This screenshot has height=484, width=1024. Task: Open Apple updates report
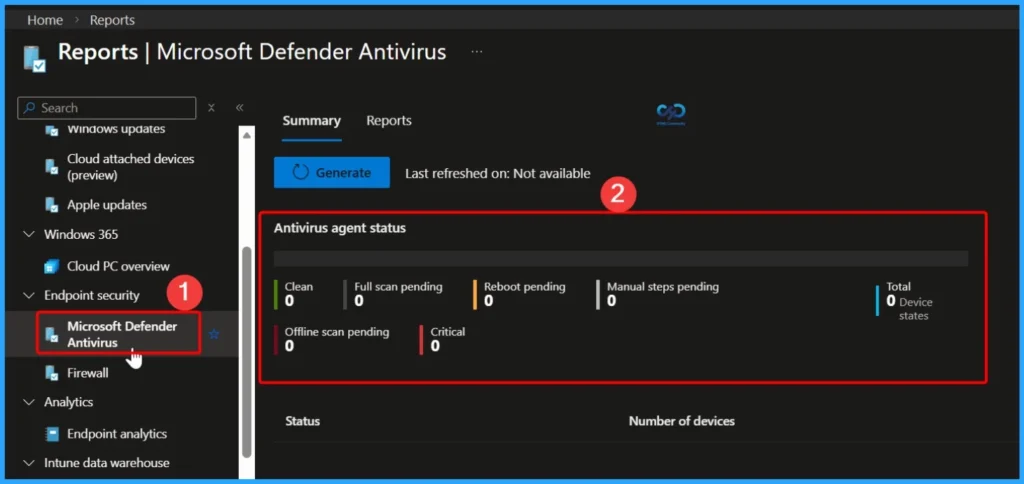[107, 205]
